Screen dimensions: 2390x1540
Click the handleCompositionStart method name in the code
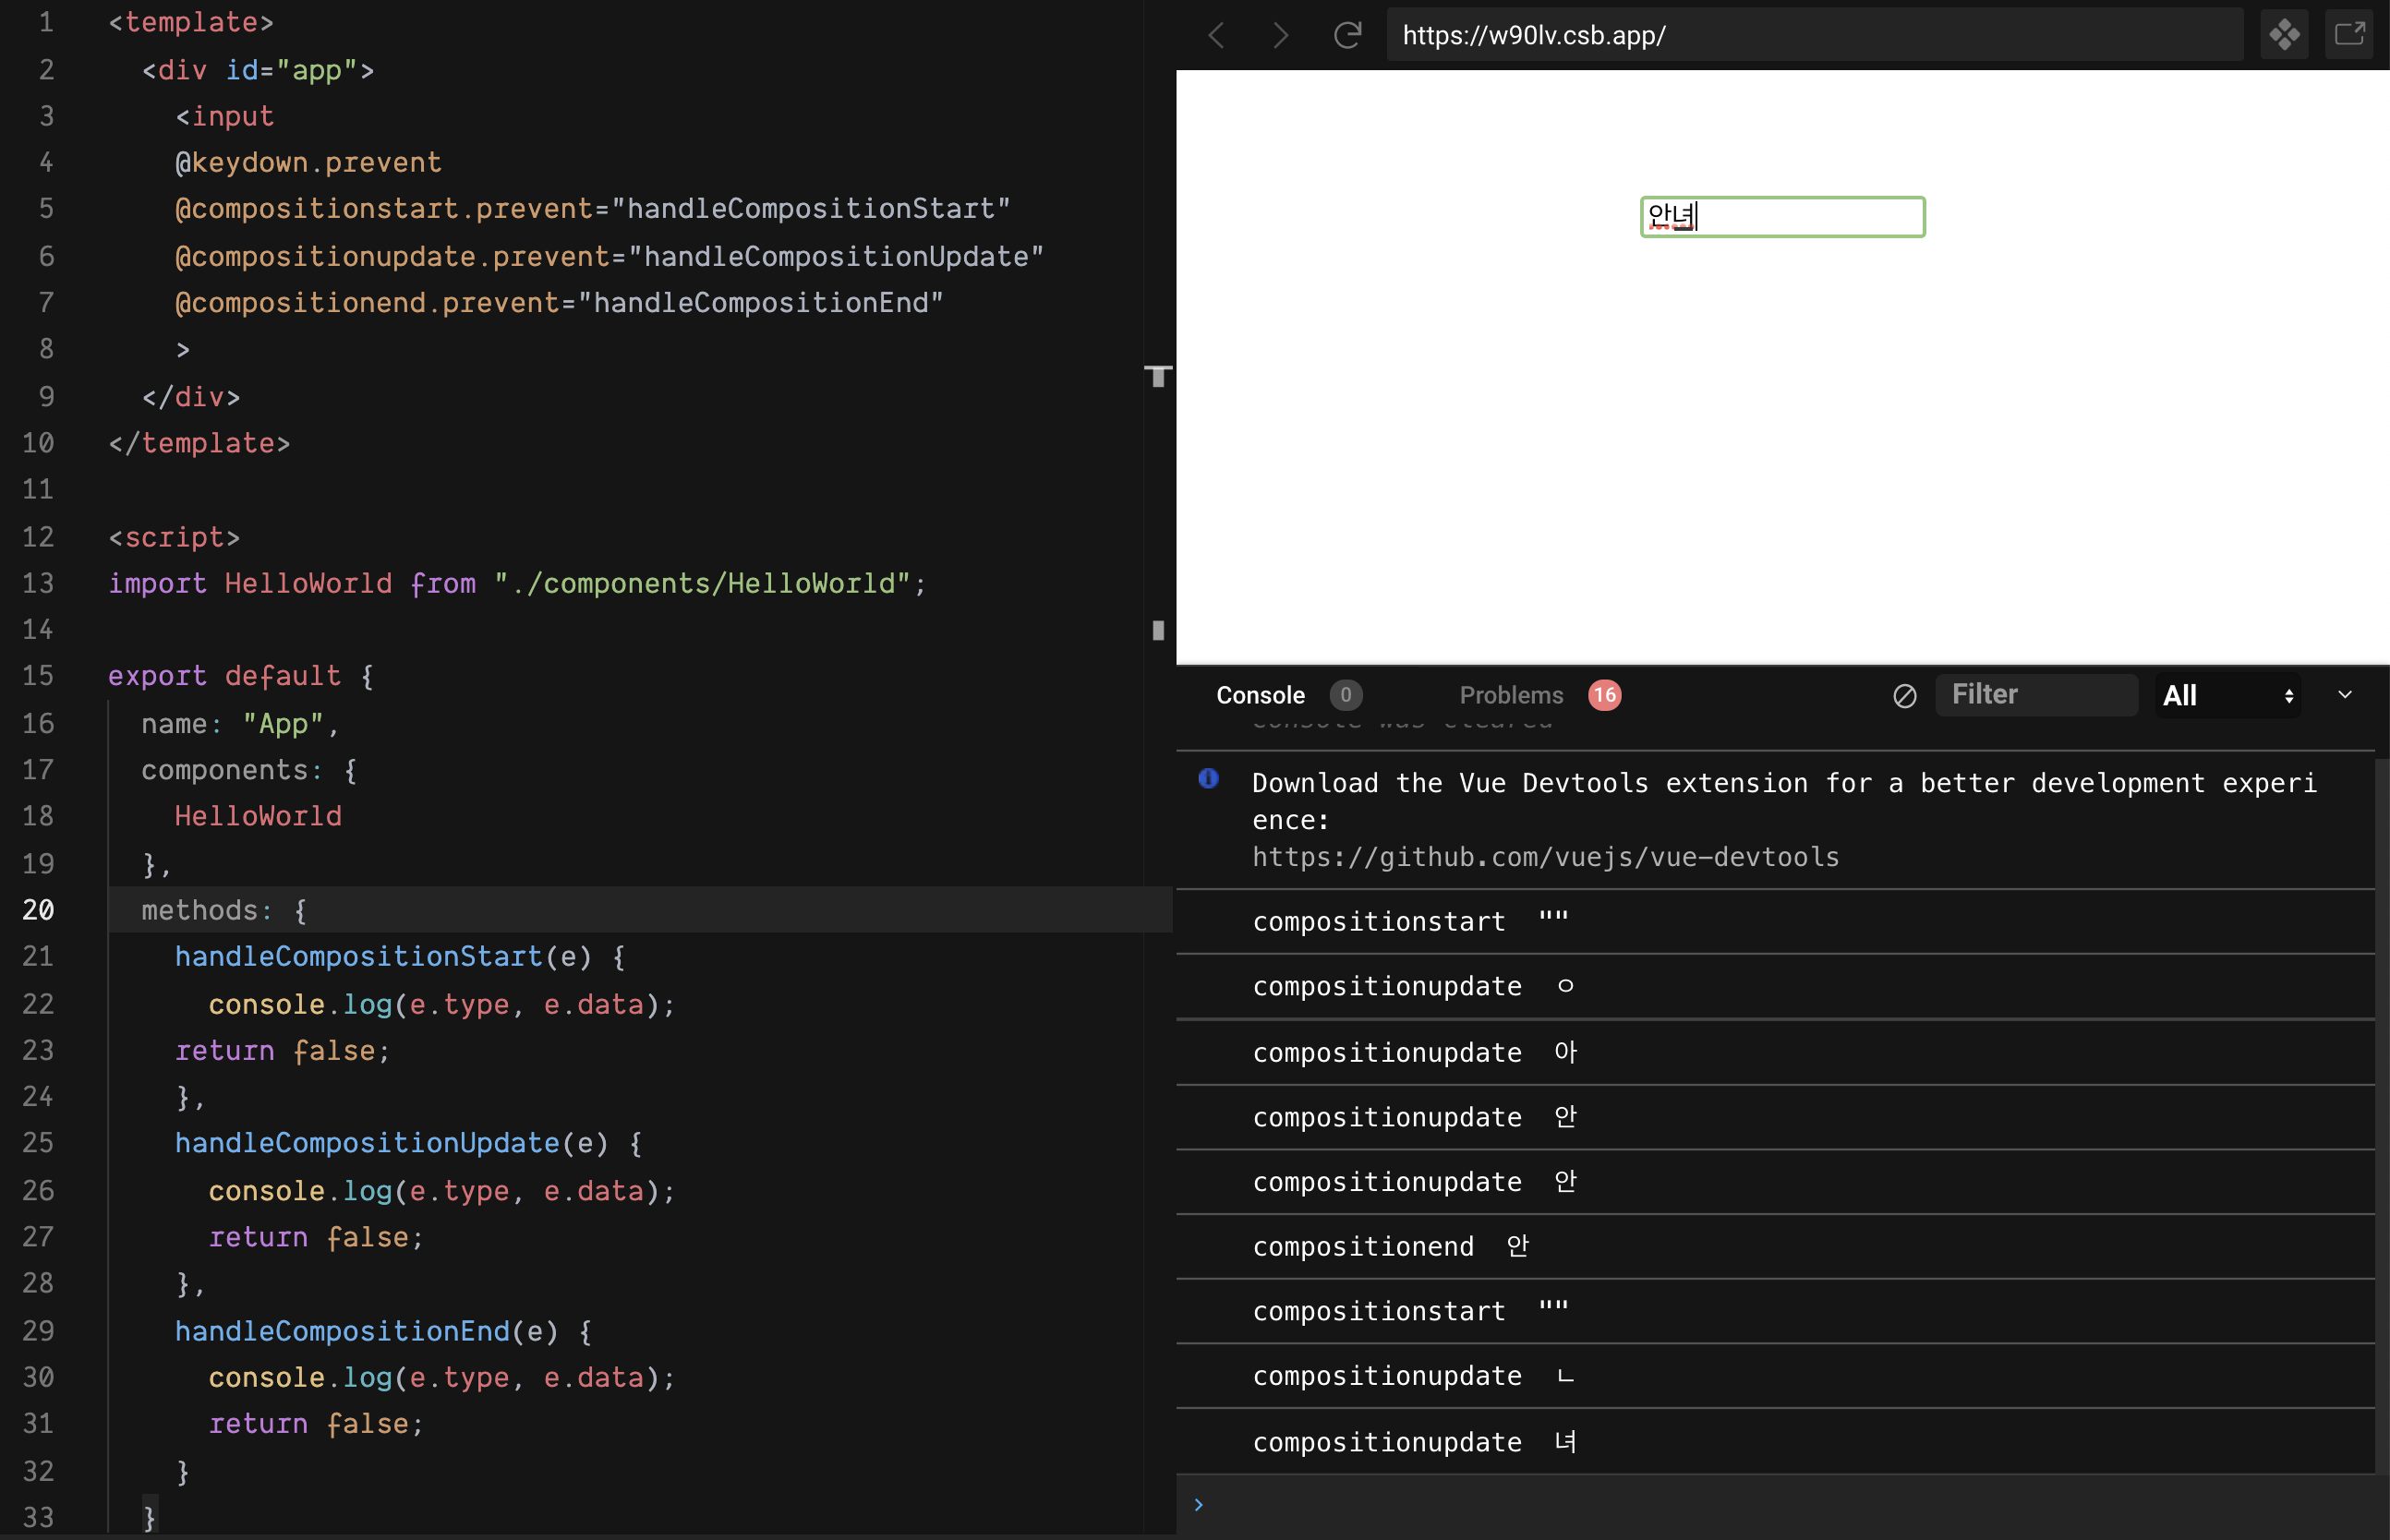coord(358,957)
